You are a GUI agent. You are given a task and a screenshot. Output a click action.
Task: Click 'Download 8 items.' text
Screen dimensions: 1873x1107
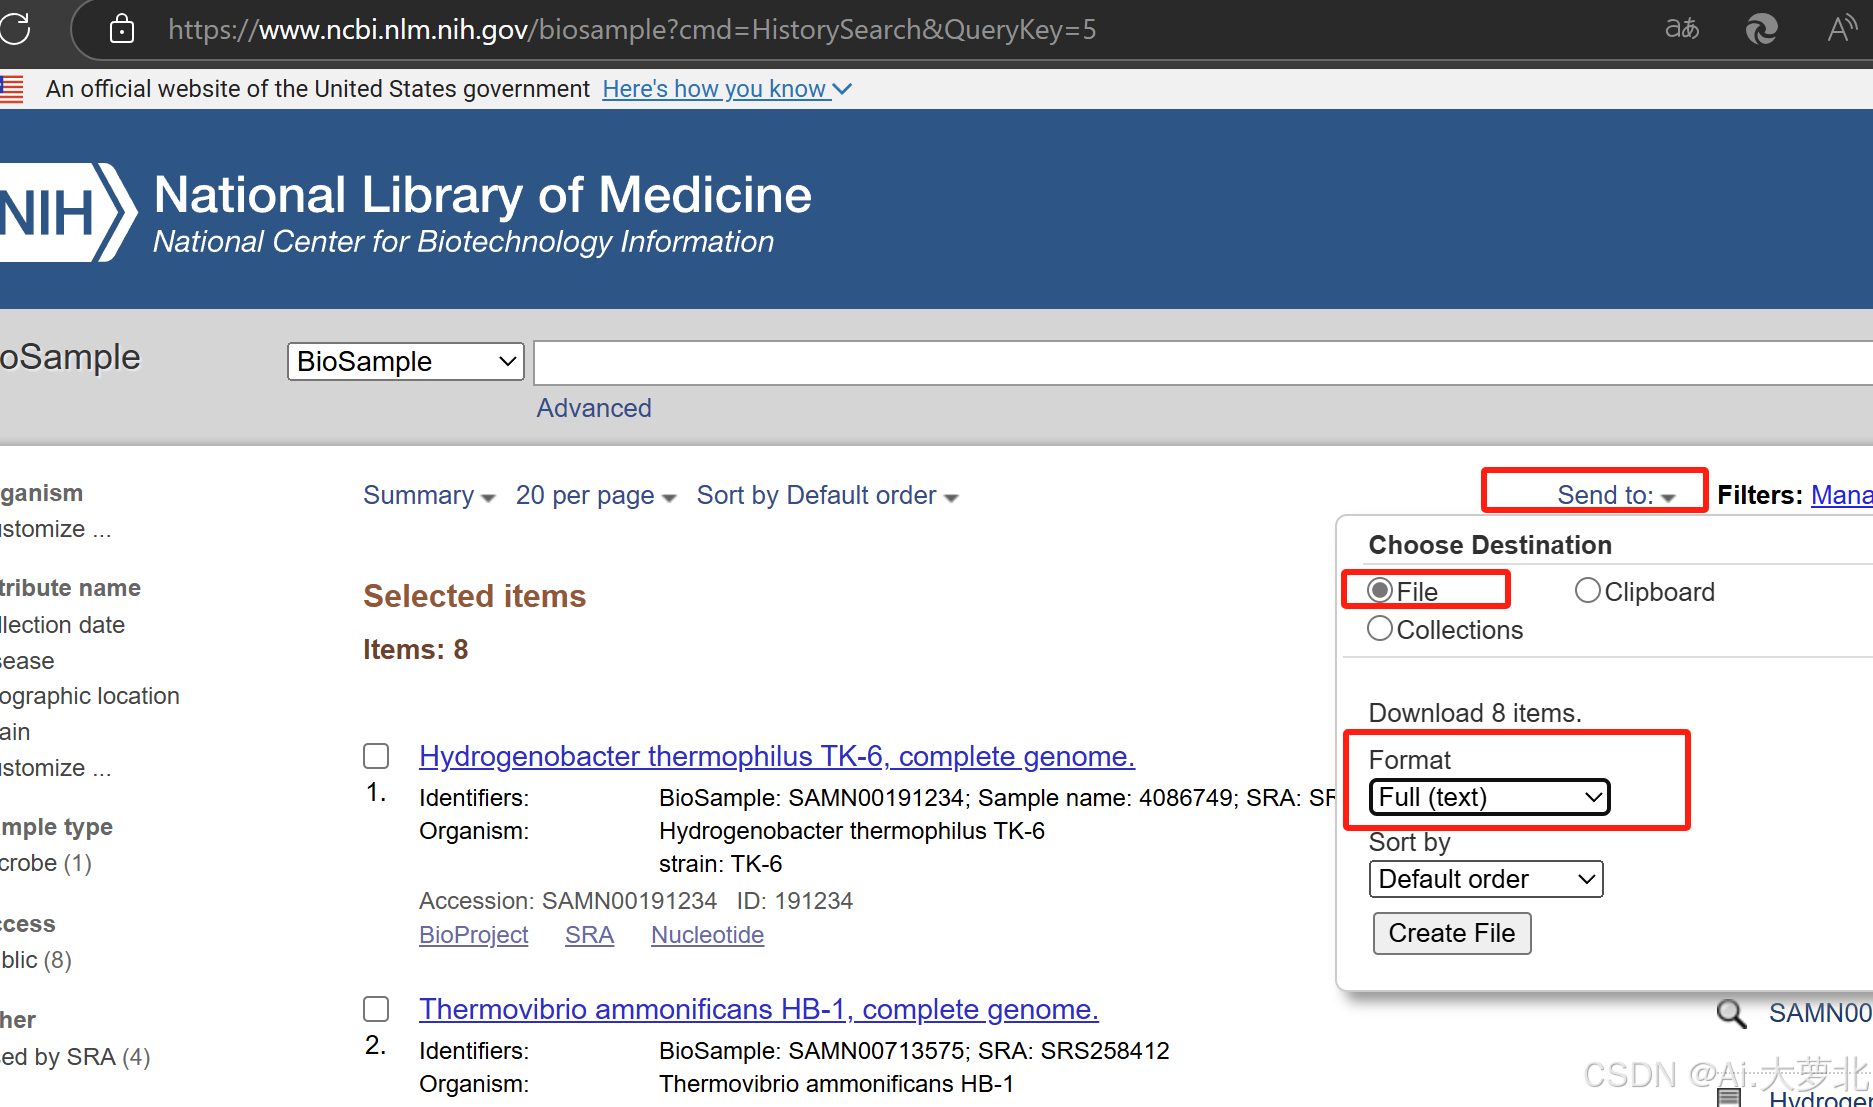click(1475, 713)
